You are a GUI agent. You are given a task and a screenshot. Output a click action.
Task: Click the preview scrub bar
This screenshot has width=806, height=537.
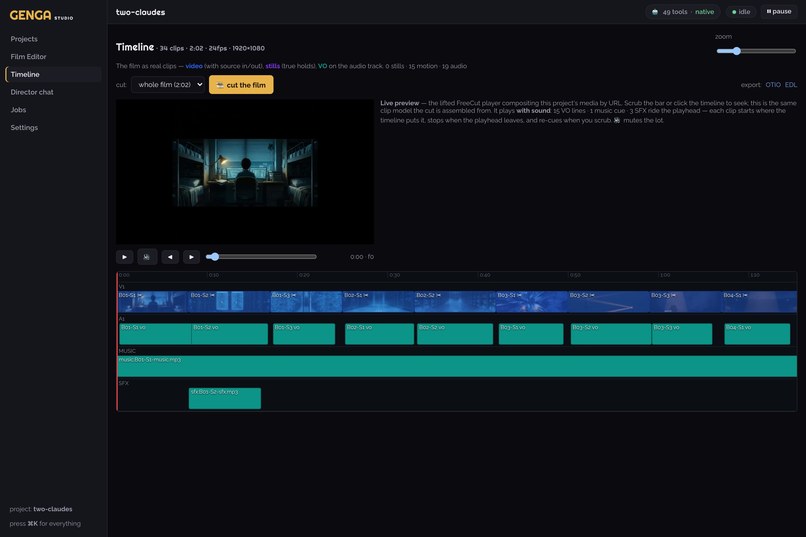[x=261, y=256]
